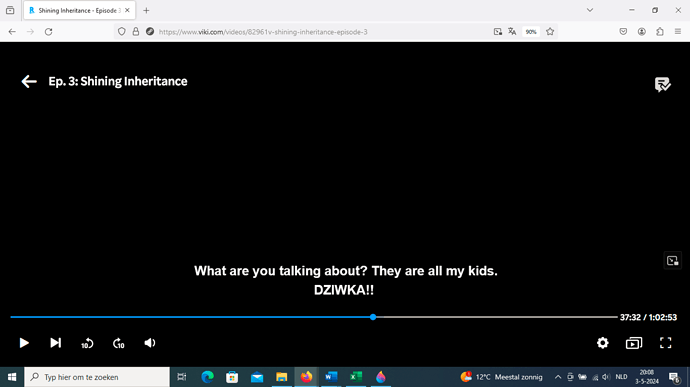
Task: Open system volume control in tray
Action: (606, 377)
